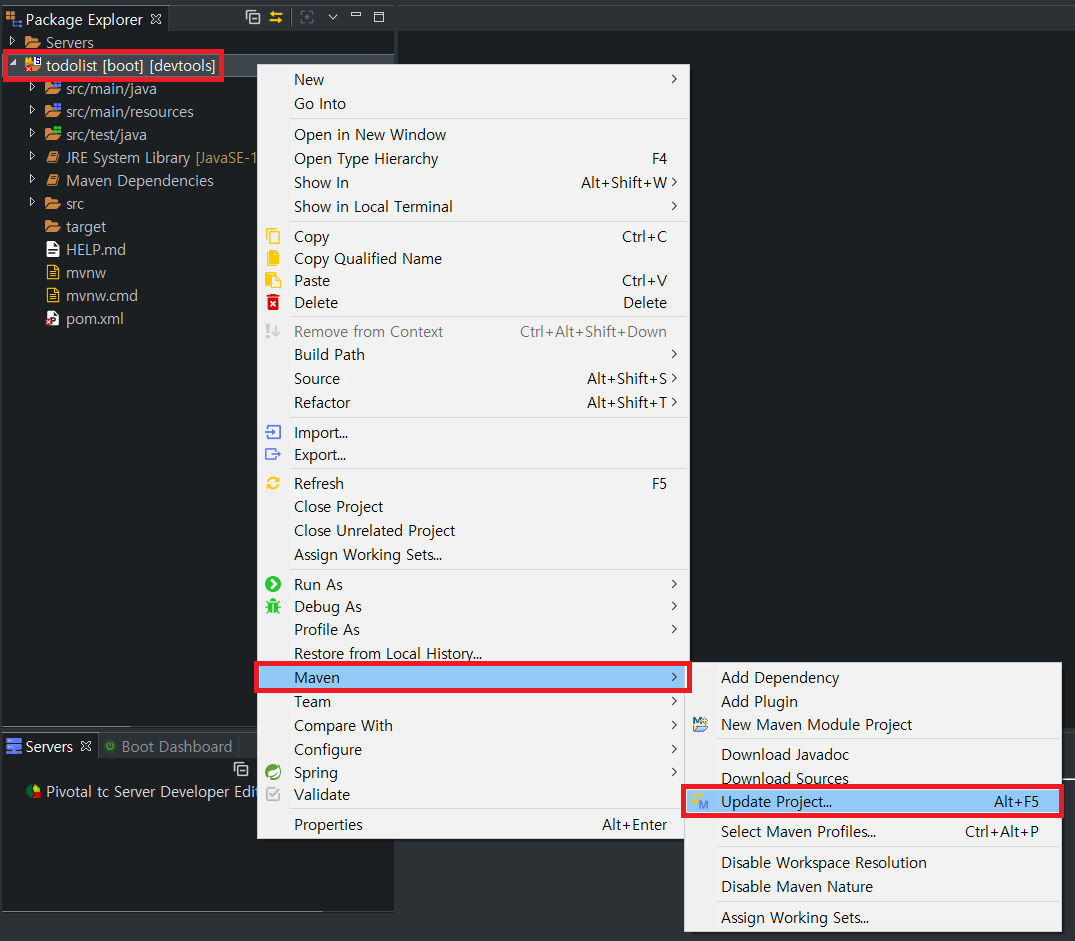Open the New submenu
The width and height of the screenshot is (1075, 941).
point(473,80)
